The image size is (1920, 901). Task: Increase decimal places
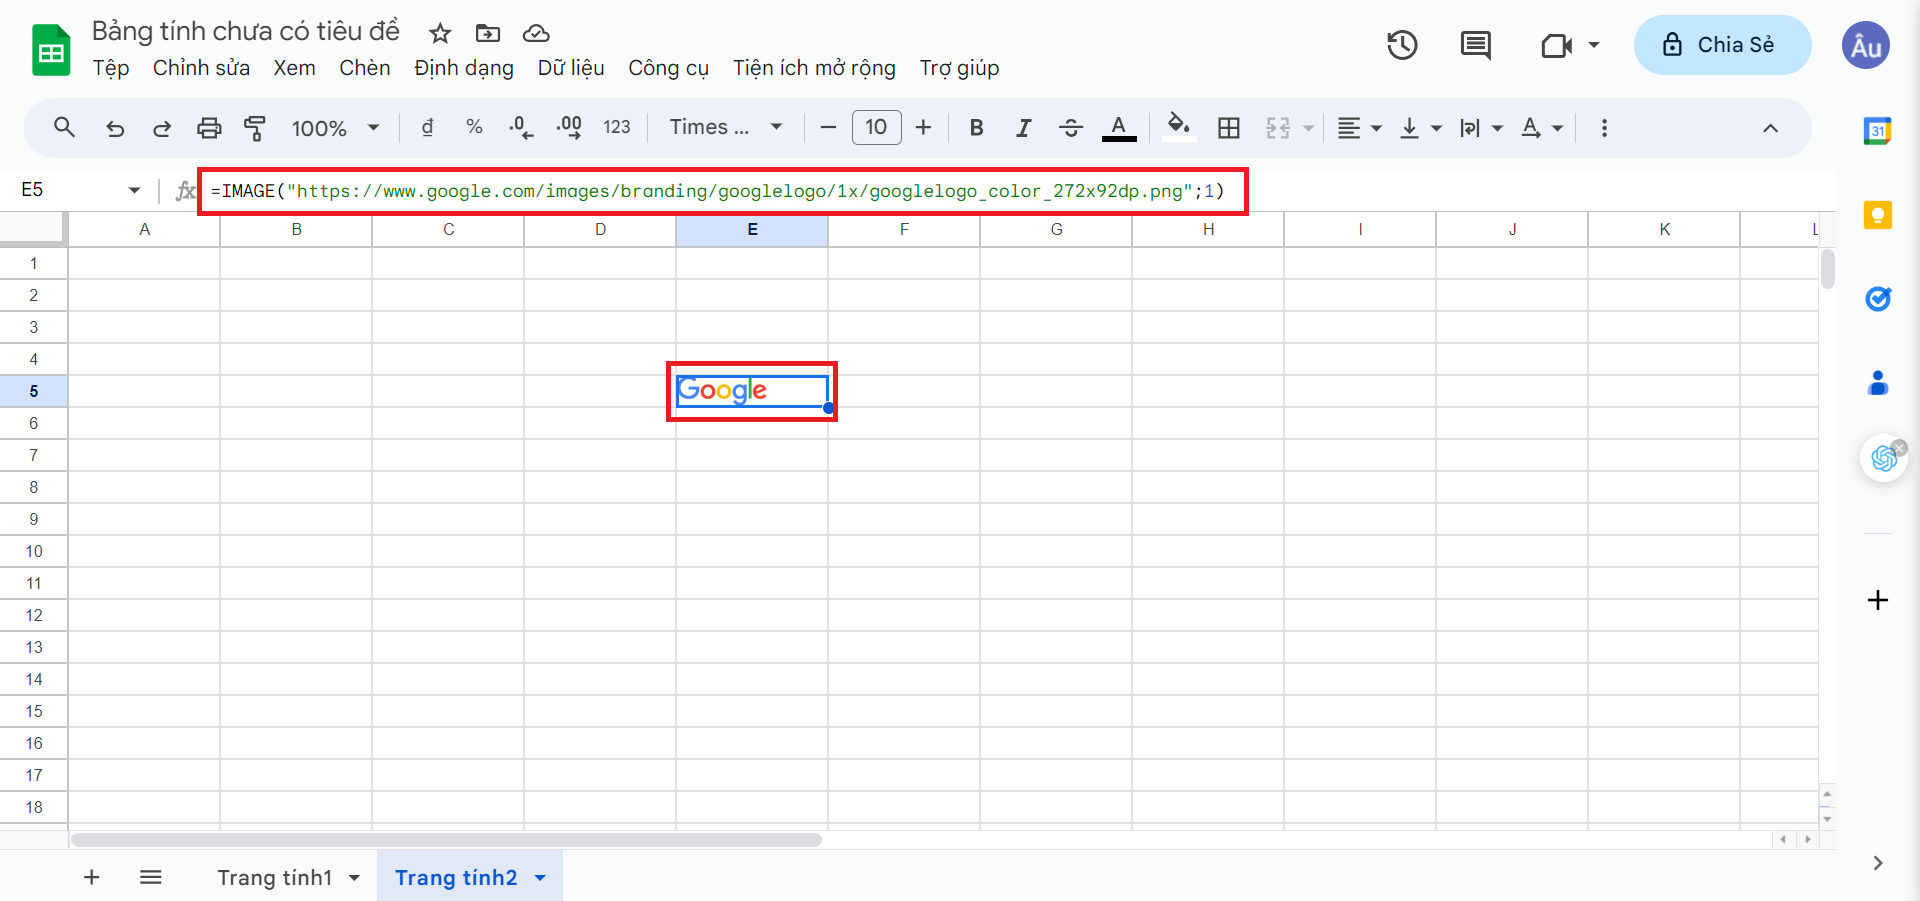coord(569,127)
